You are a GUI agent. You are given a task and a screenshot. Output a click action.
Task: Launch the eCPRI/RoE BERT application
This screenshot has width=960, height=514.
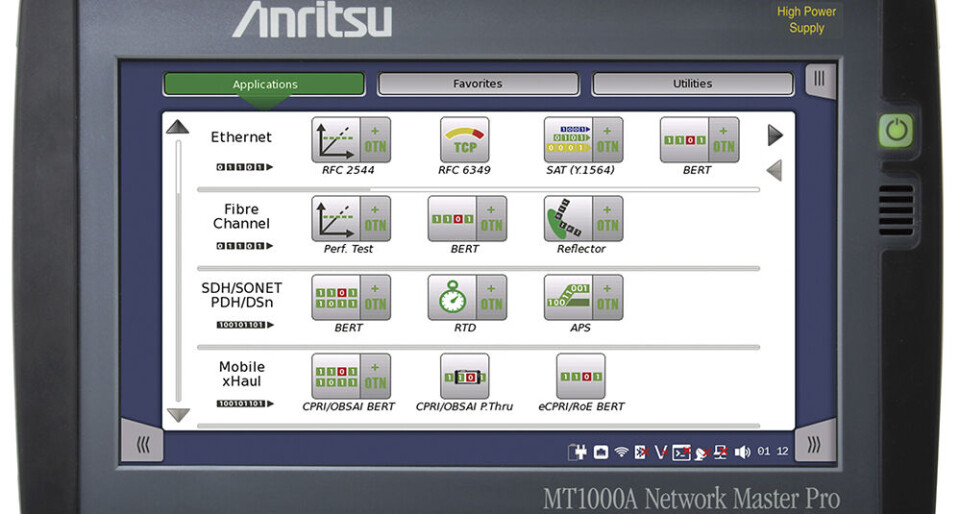581,376
